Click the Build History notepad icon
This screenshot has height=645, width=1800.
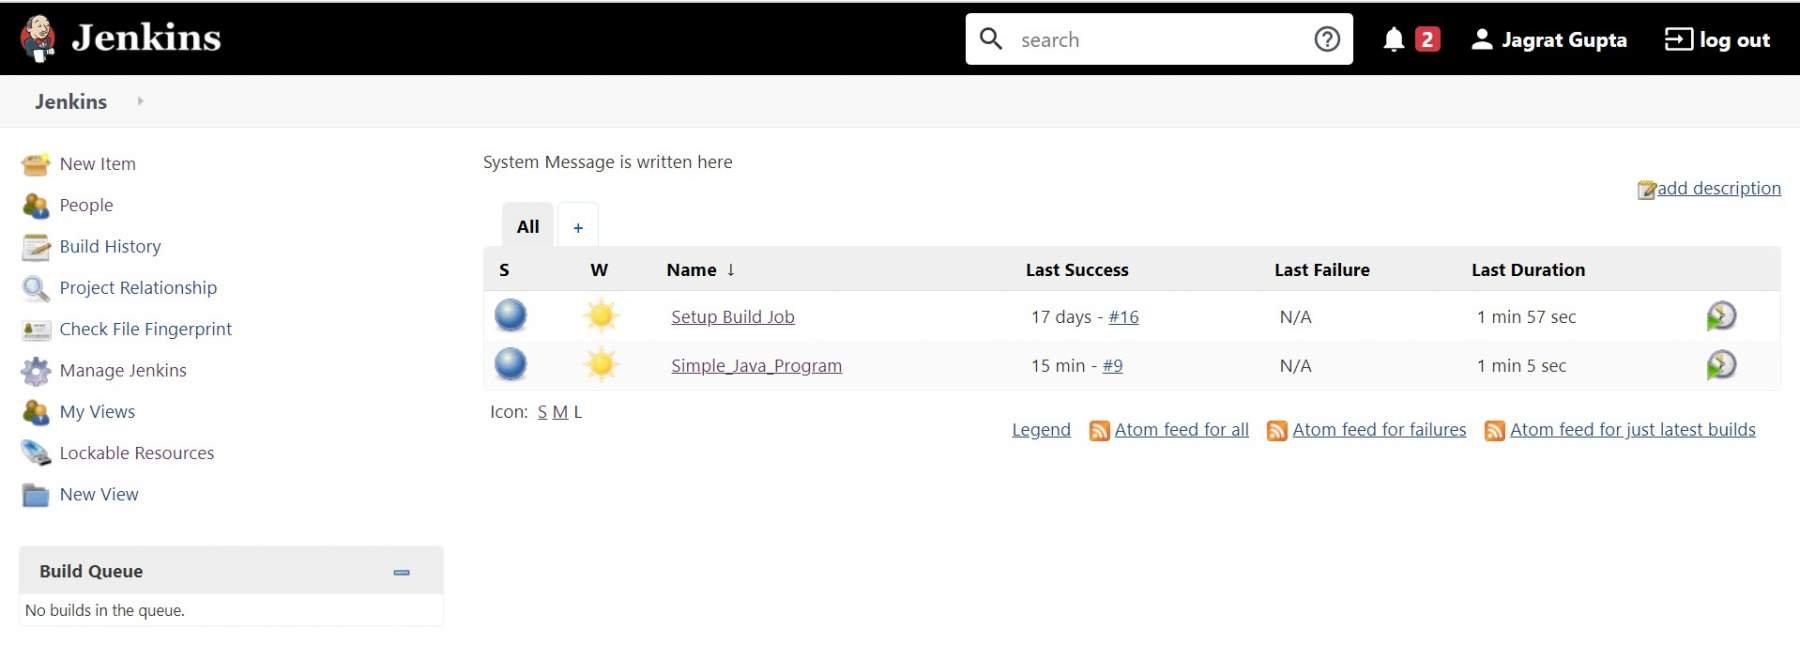tap(36, 247)
